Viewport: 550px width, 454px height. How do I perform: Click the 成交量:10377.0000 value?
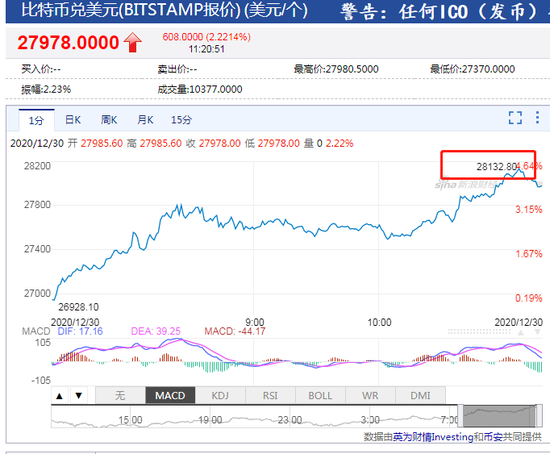tap(200, 89)
